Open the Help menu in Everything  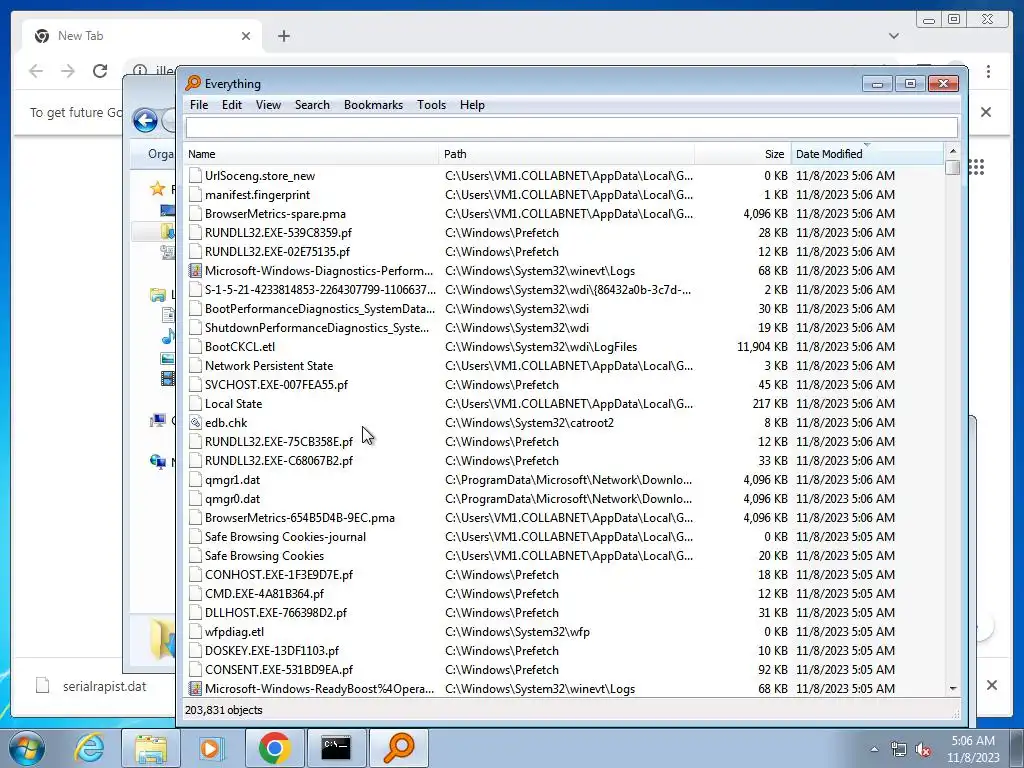[x=472, y=105]
